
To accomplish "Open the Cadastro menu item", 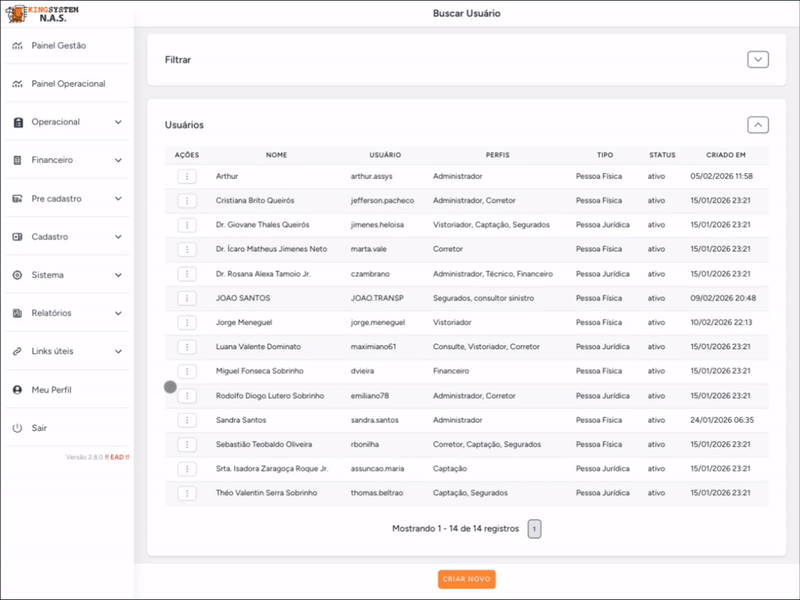I will (50, 237).
